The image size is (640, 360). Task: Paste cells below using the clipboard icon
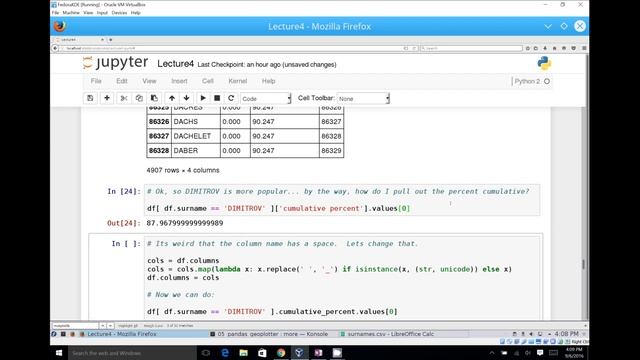[154, 98]
